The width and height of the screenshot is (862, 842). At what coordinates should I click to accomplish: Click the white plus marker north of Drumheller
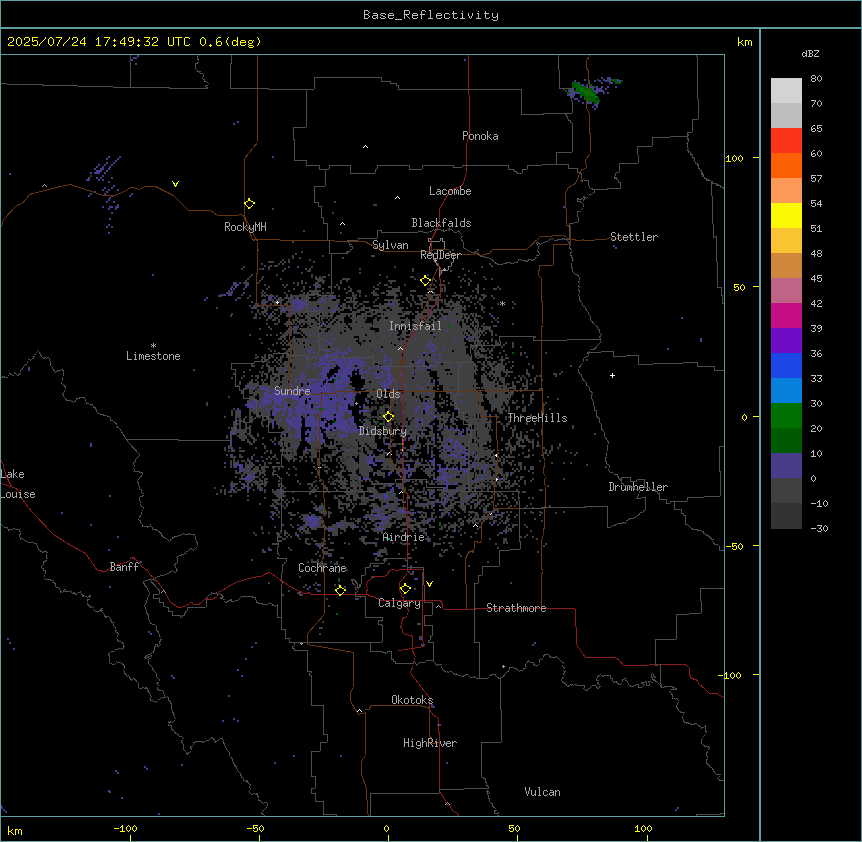click(612, 375)
